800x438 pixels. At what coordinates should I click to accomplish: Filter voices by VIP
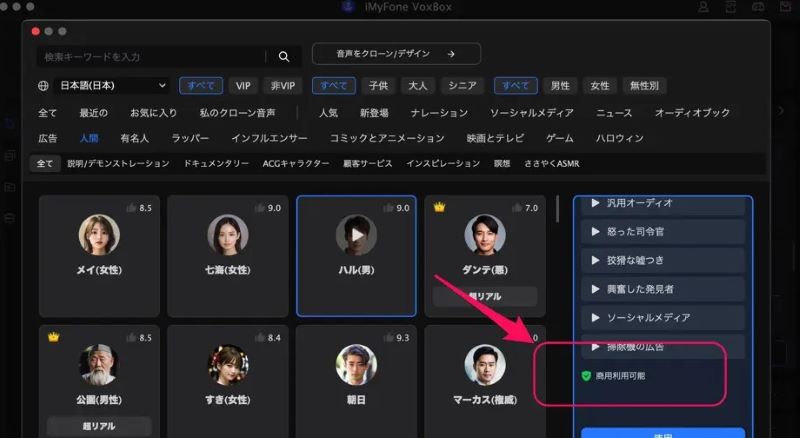click(243, 86)
